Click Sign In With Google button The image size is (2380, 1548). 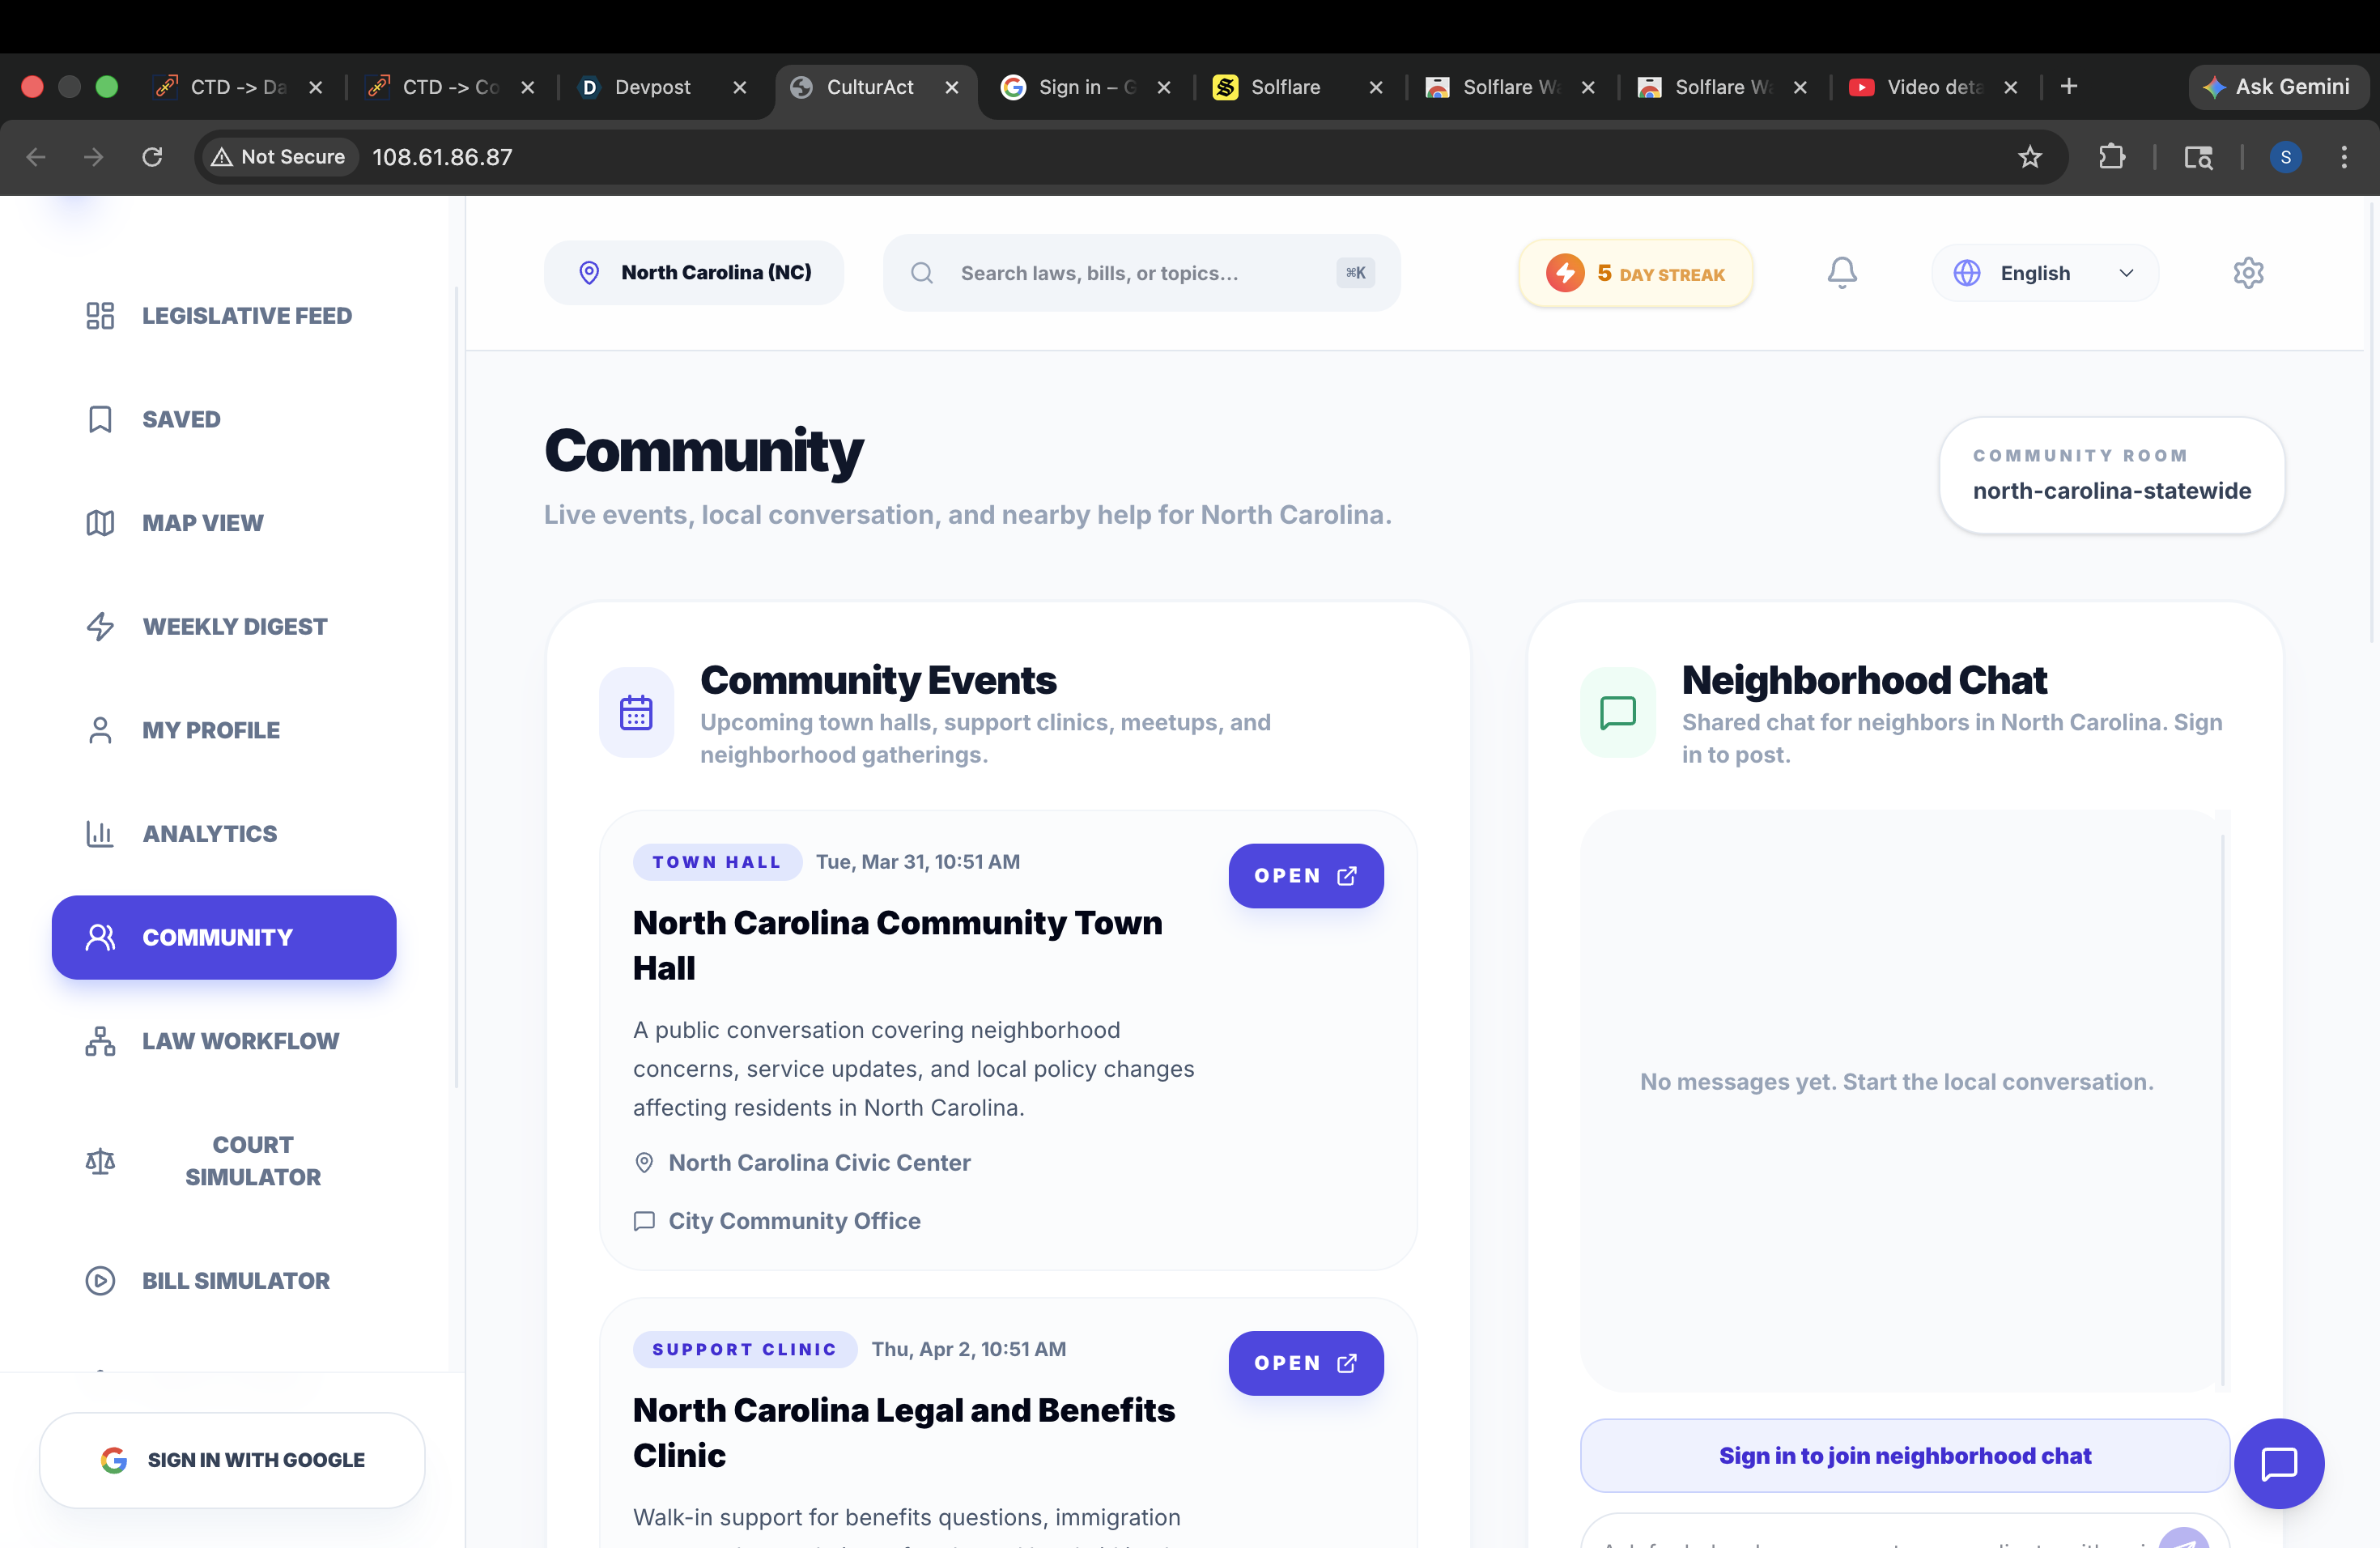point(232,1459)
